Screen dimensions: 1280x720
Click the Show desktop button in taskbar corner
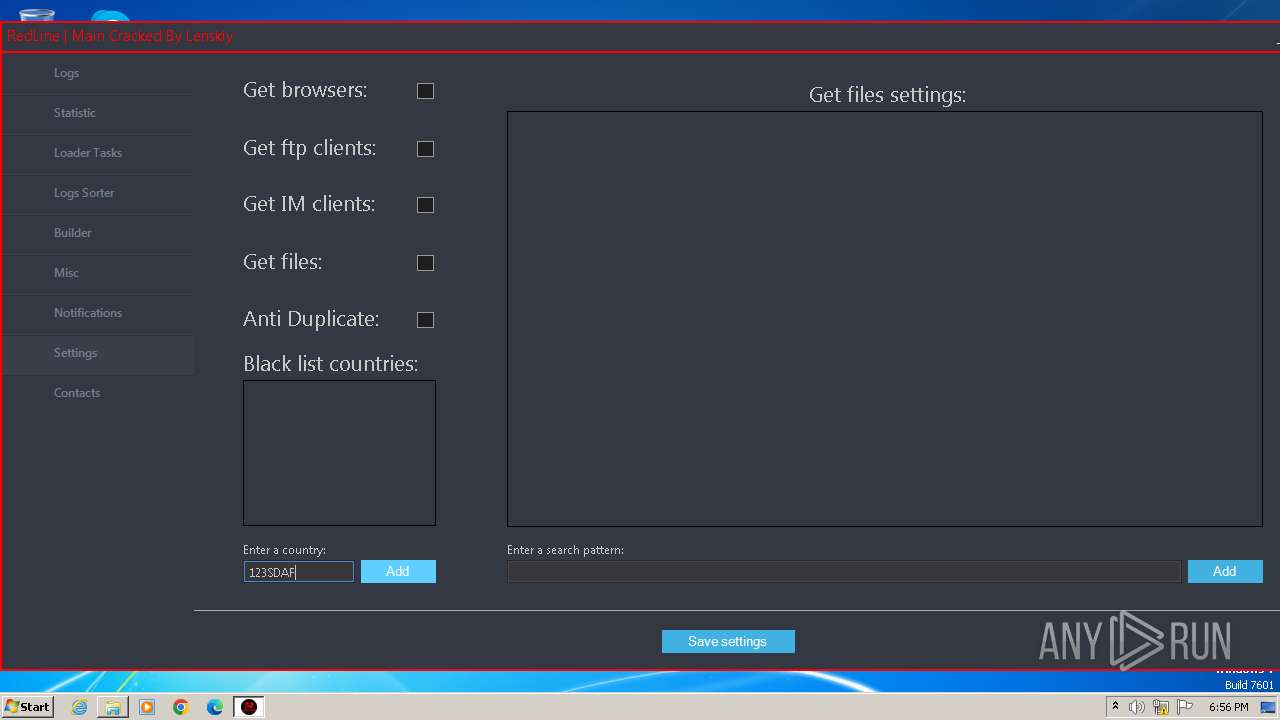point(1269,707)
